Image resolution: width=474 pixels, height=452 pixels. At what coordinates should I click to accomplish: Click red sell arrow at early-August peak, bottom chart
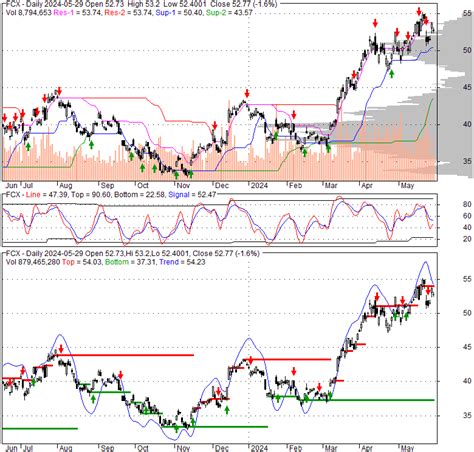click(x=61, y=349)
